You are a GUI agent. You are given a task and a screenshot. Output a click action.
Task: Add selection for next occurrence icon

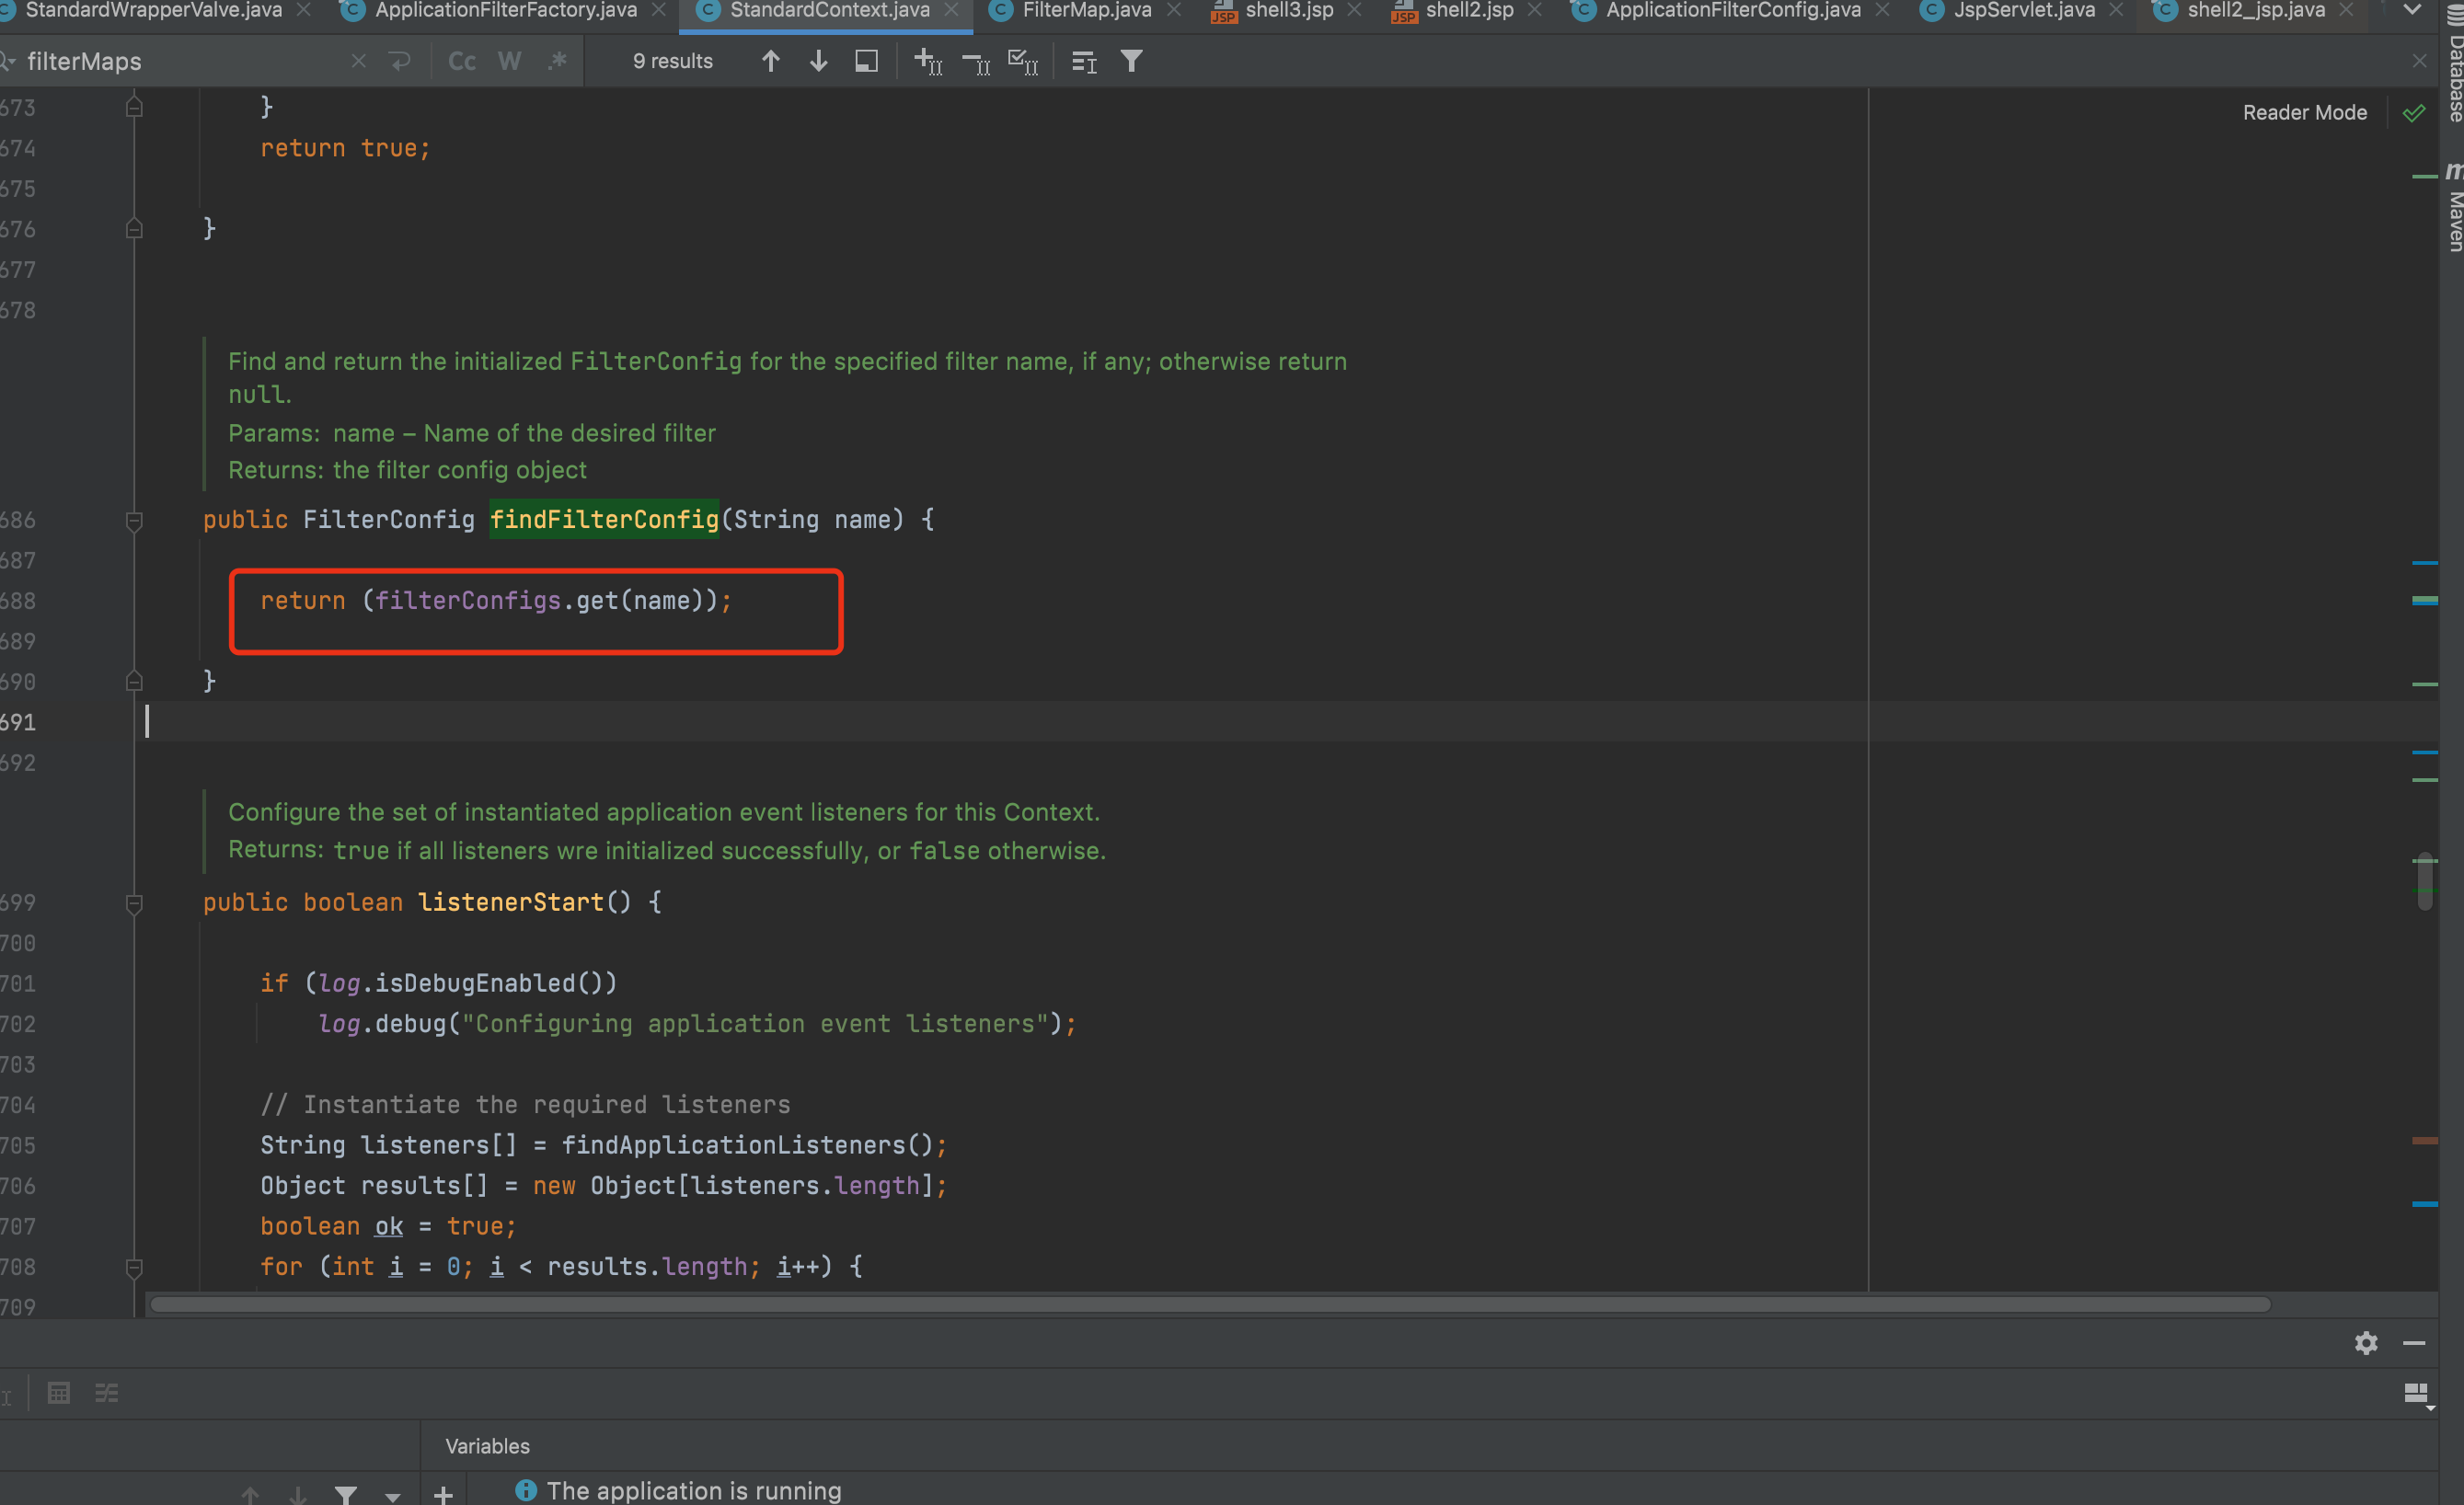click(928, 61)
